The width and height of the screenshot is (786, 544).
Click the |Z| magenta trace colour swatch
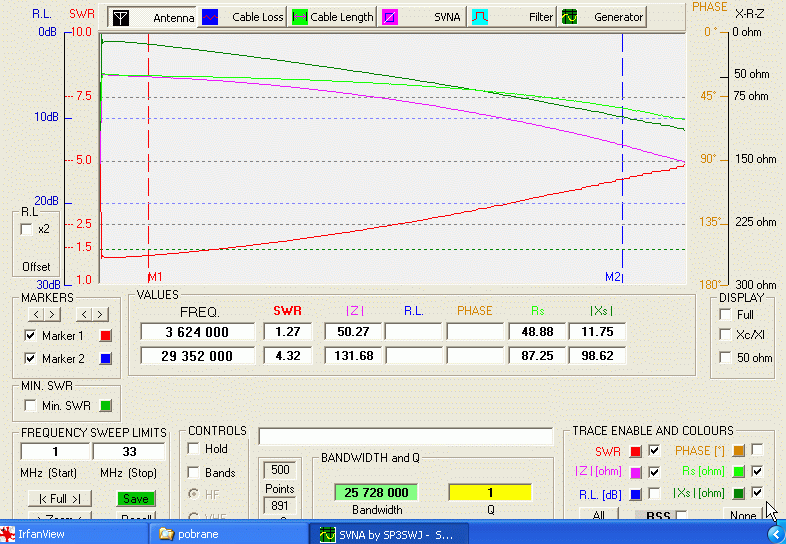[x=635, y=472]
